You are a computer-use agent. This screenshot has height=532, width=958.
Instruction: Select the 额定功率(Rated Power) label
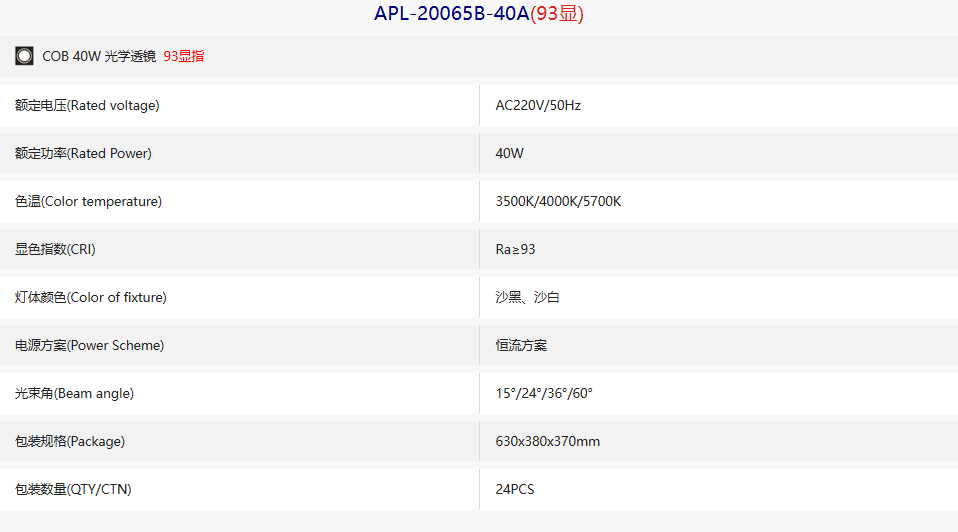(x=83, y=153)
